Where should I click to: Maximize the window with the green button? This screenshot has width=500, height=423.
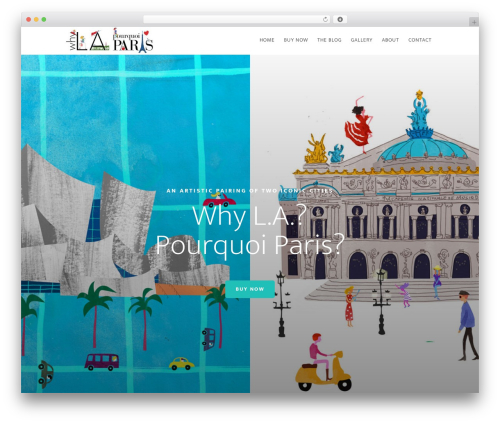pos(44,20)
